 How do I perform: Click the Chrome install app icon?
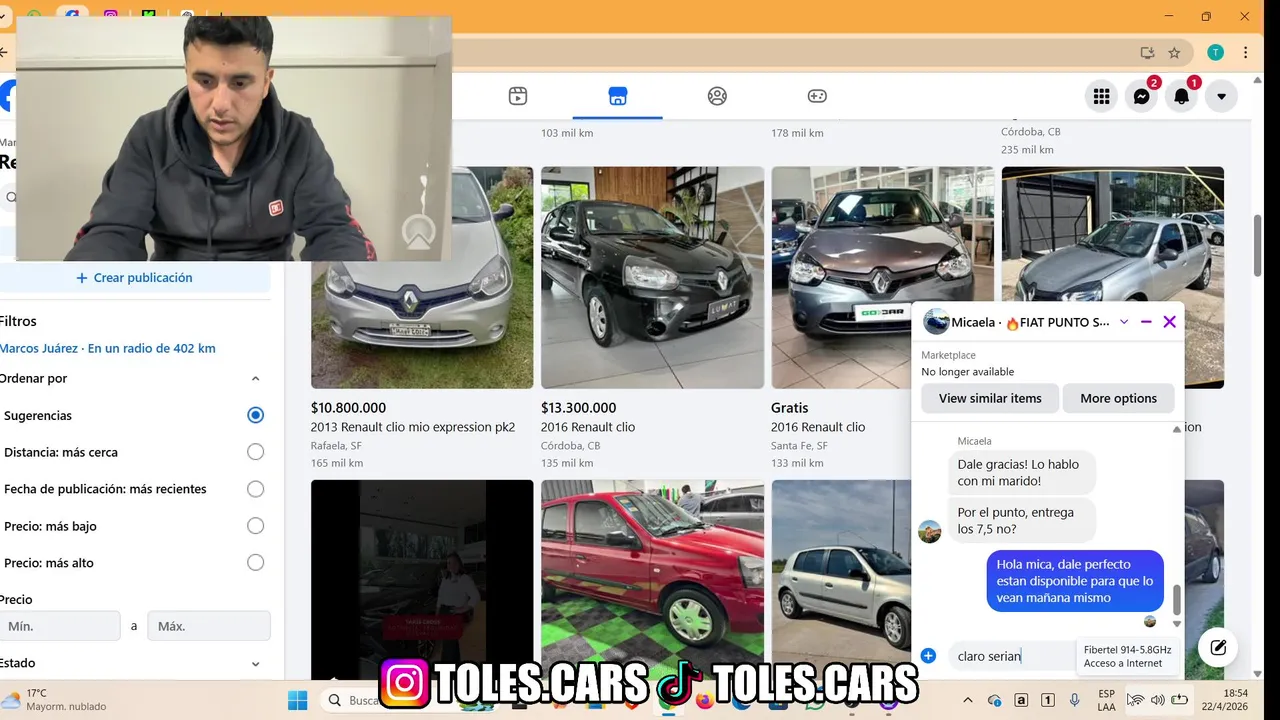point(1147,53)
